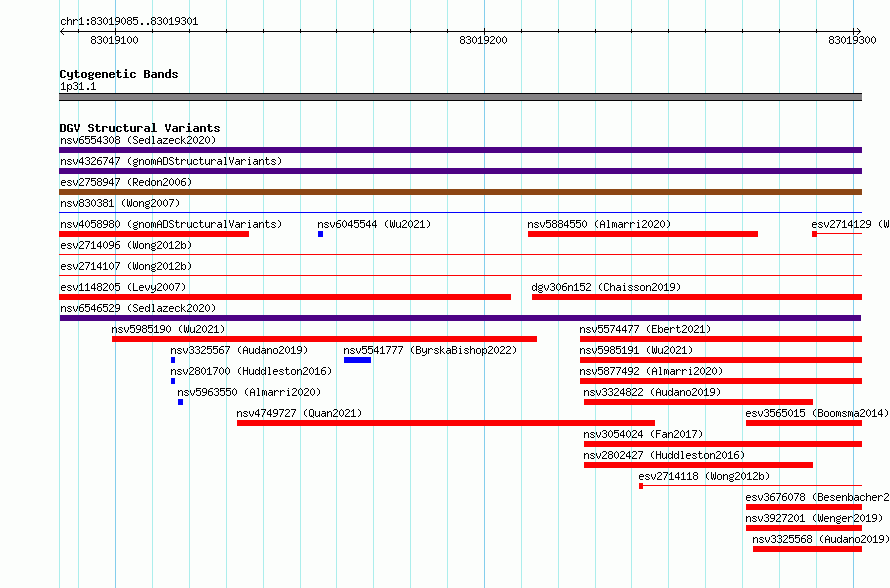Open the esv2714107 (Wong2012b) label
The width and height of the screenshot is (890, 588).
coord(126,266)
